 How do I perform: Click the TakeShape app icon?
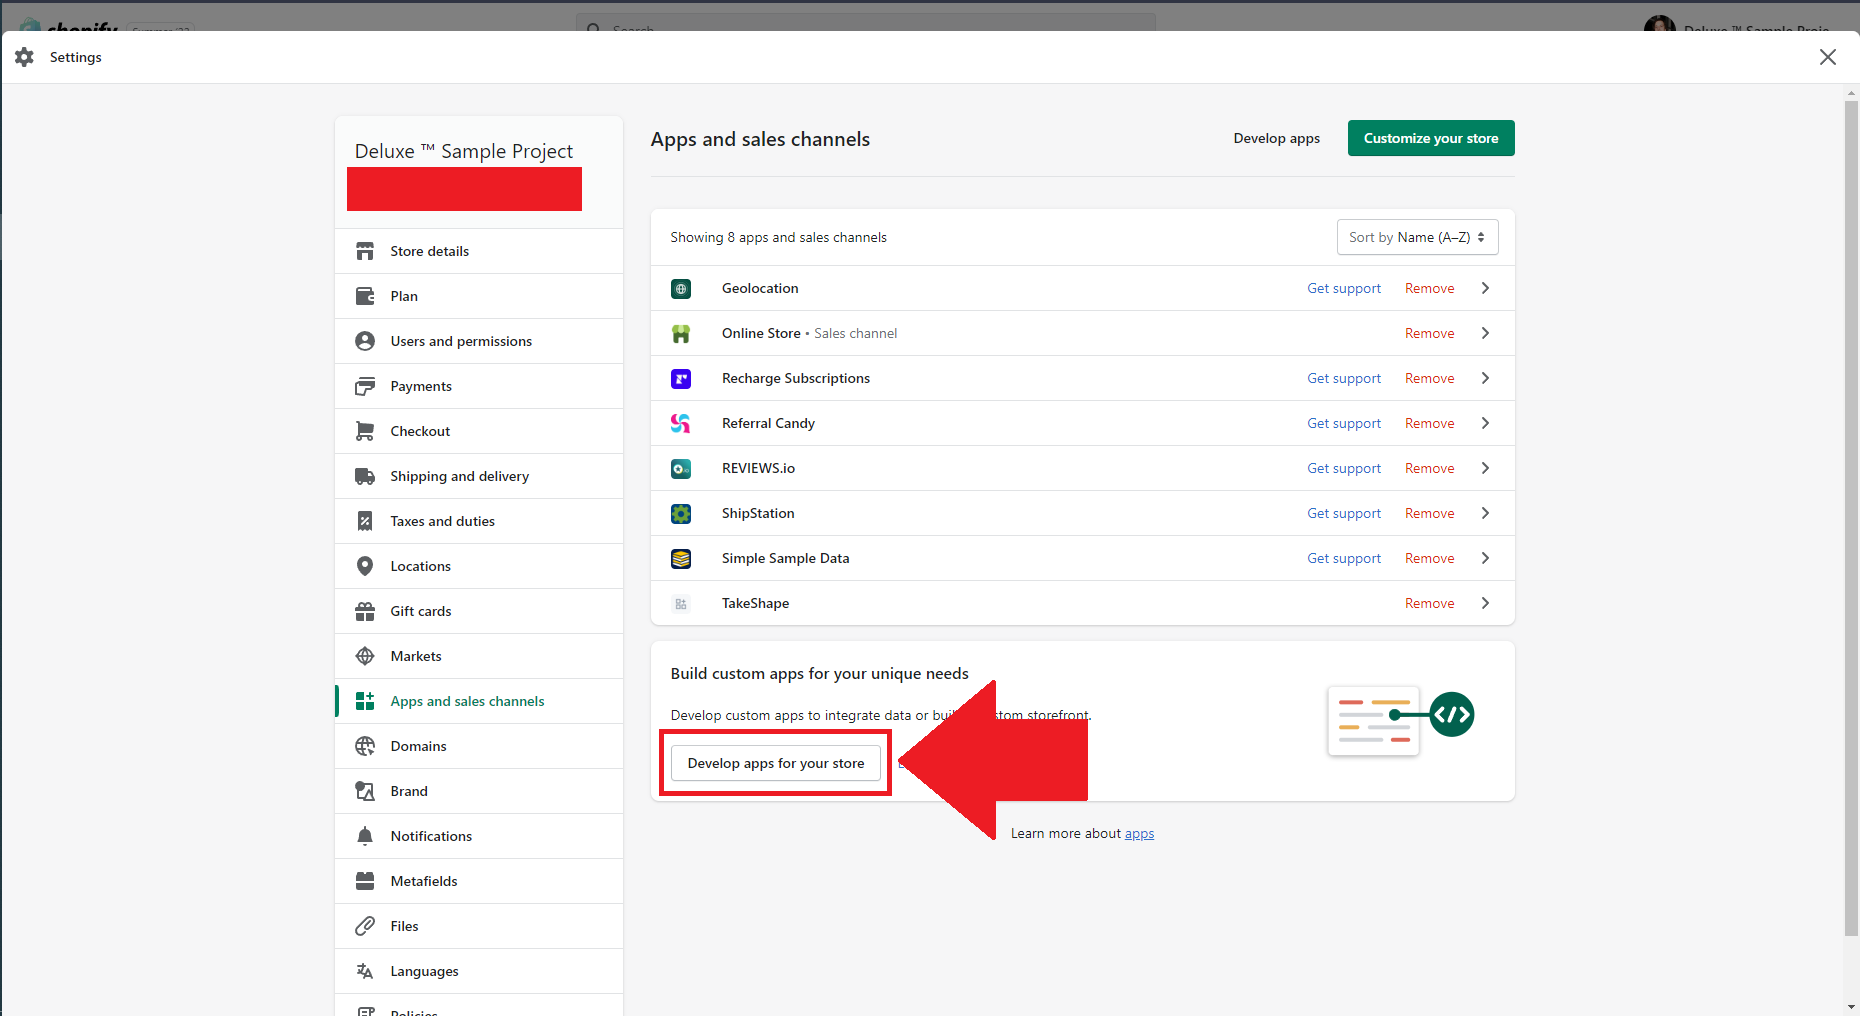(x=681, y=603)
